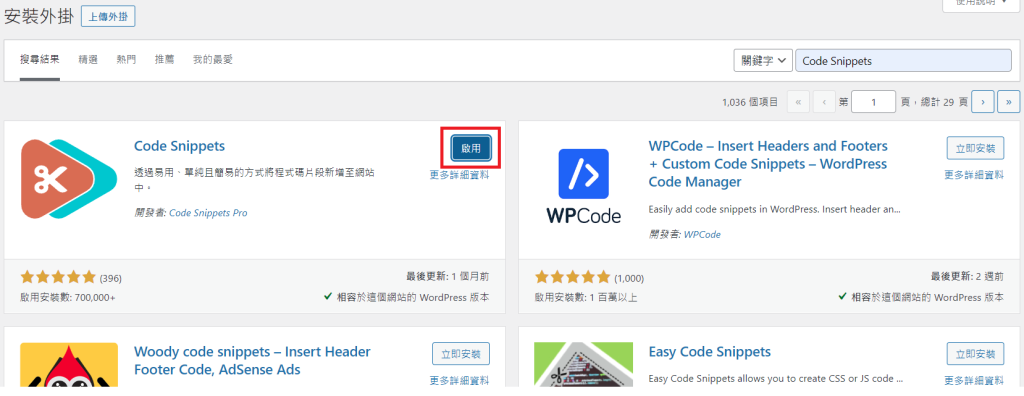The width and height of the screenshot is (1024, 396).
Task: Click the current page number field
Action: pyautogui.click(x=873, y=102)
